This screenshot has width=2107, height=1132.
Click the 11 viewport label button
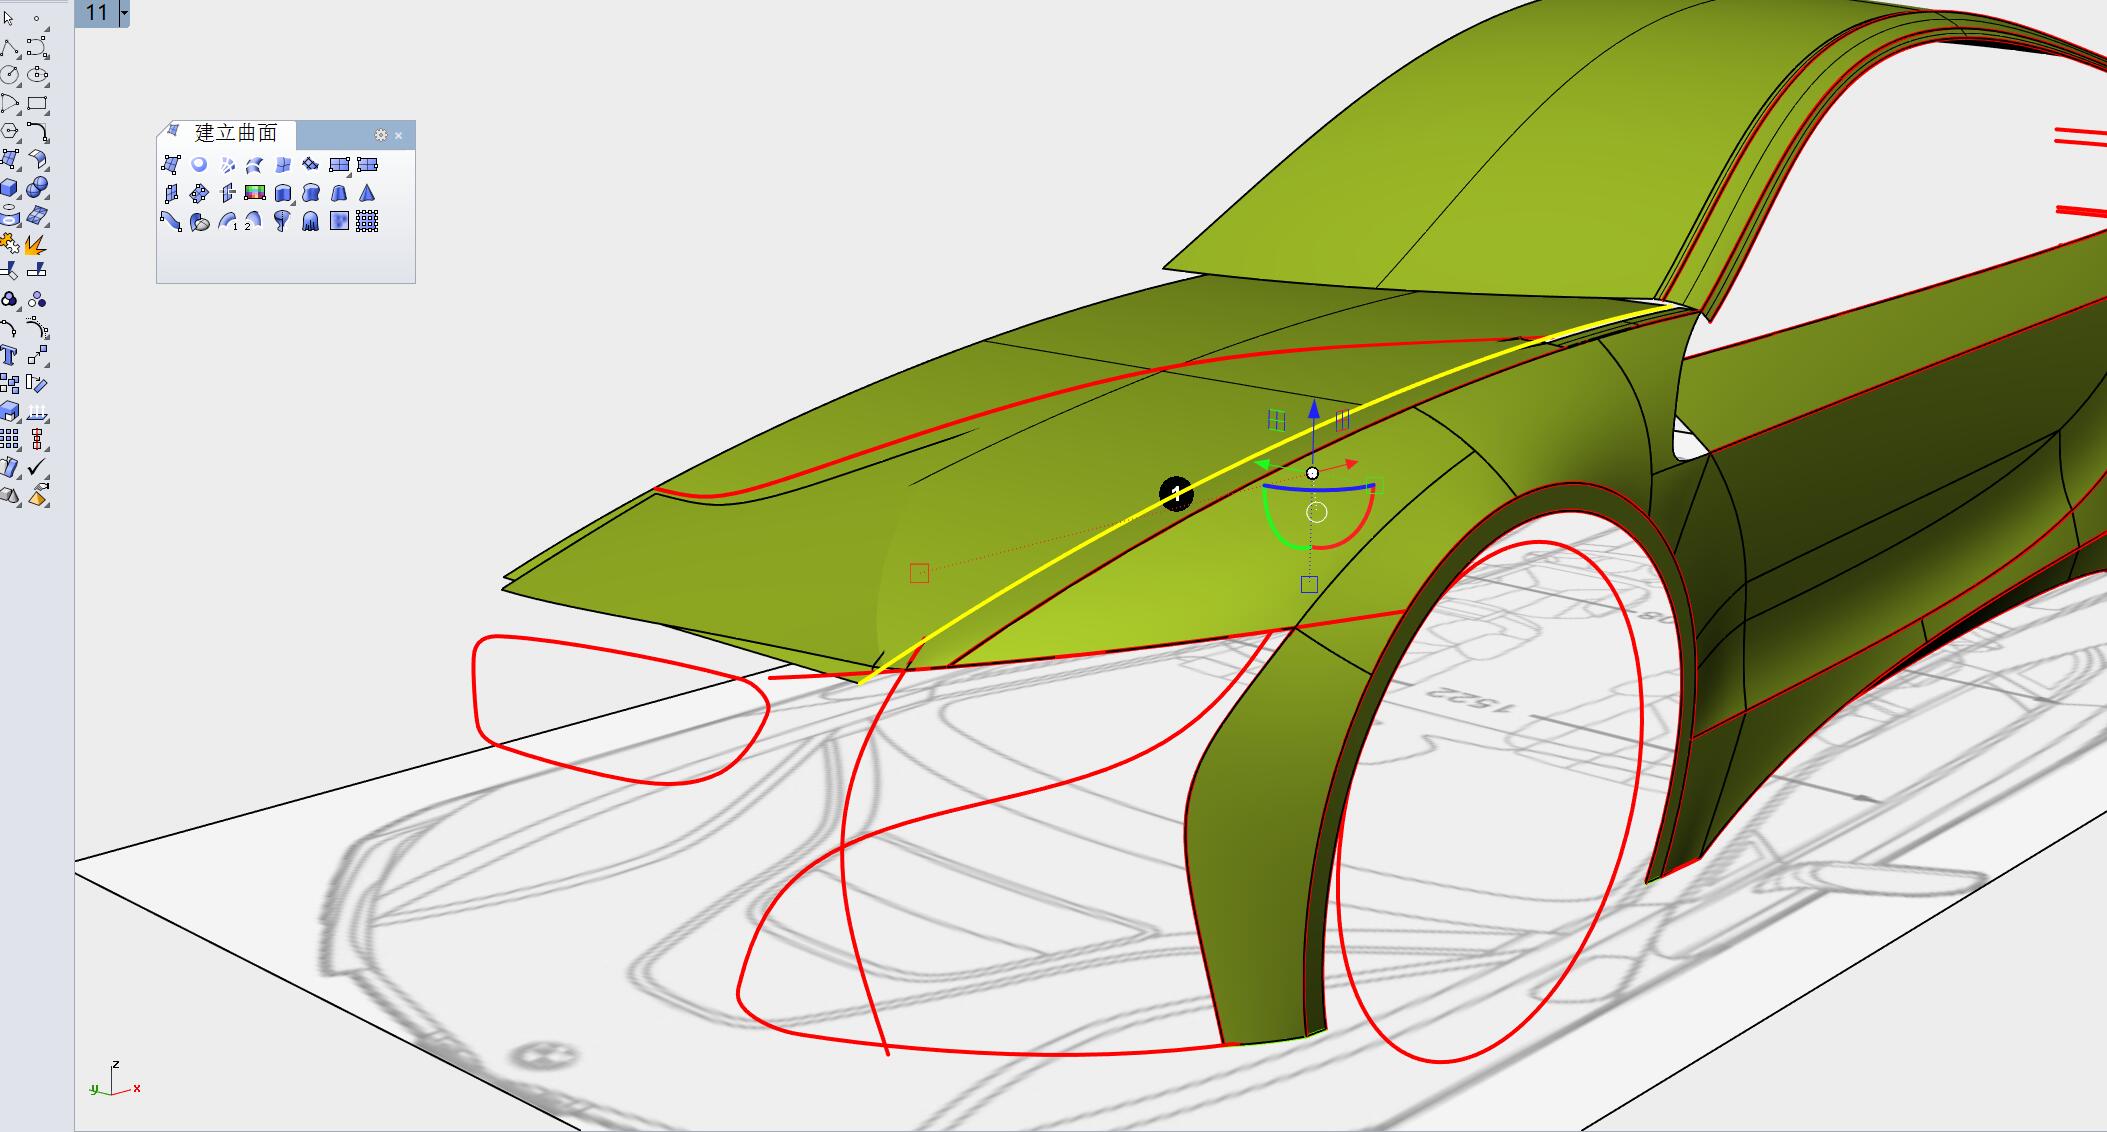(97, 13)
